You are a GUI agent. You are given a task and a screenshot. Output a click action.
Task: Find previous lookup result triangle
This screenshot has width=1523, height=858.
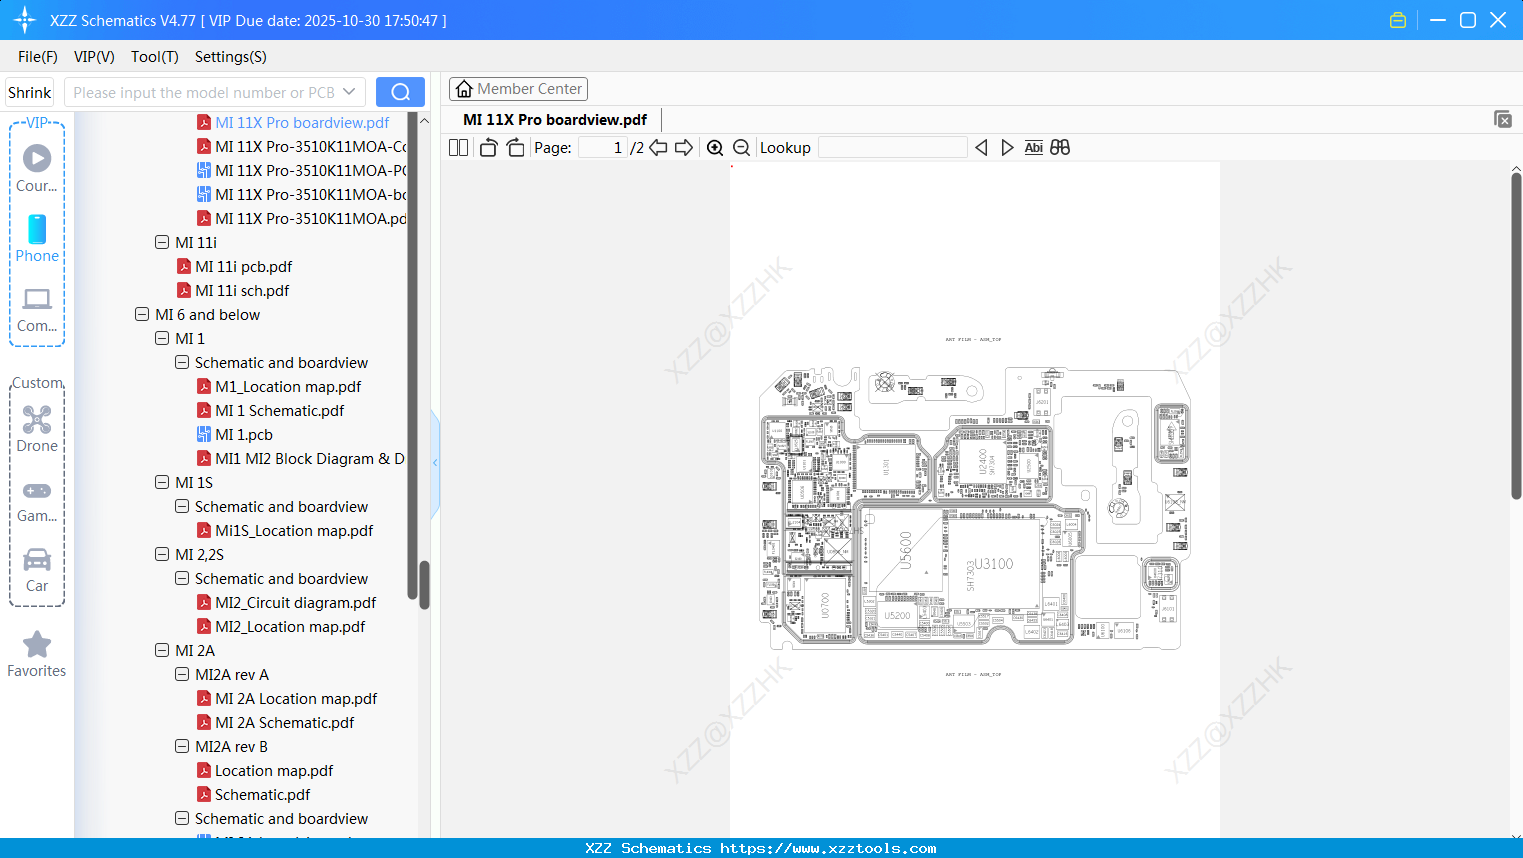point(981,148)
